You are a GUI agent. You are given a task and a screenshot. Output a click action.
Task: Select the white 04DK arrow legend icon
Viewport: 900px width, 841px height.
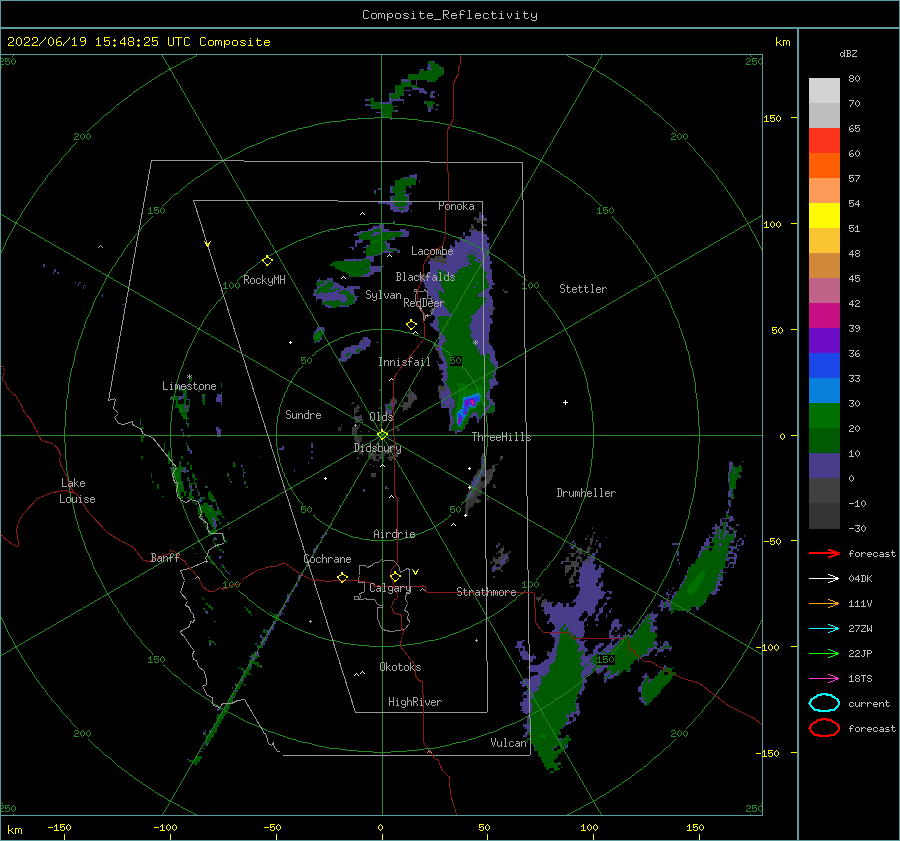[824, 578]
